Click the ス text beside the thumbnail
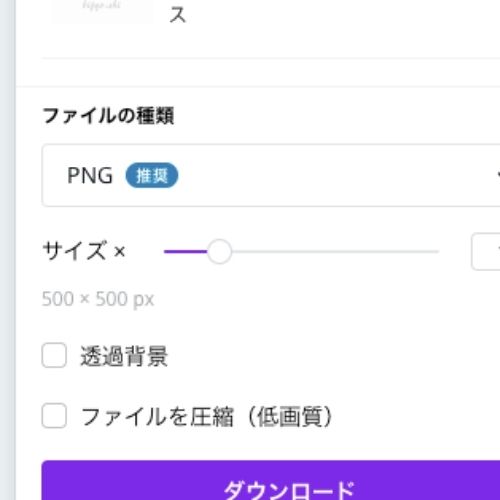Screen dimensions: 500x500 pyautogui.click(x=178, y=15)
